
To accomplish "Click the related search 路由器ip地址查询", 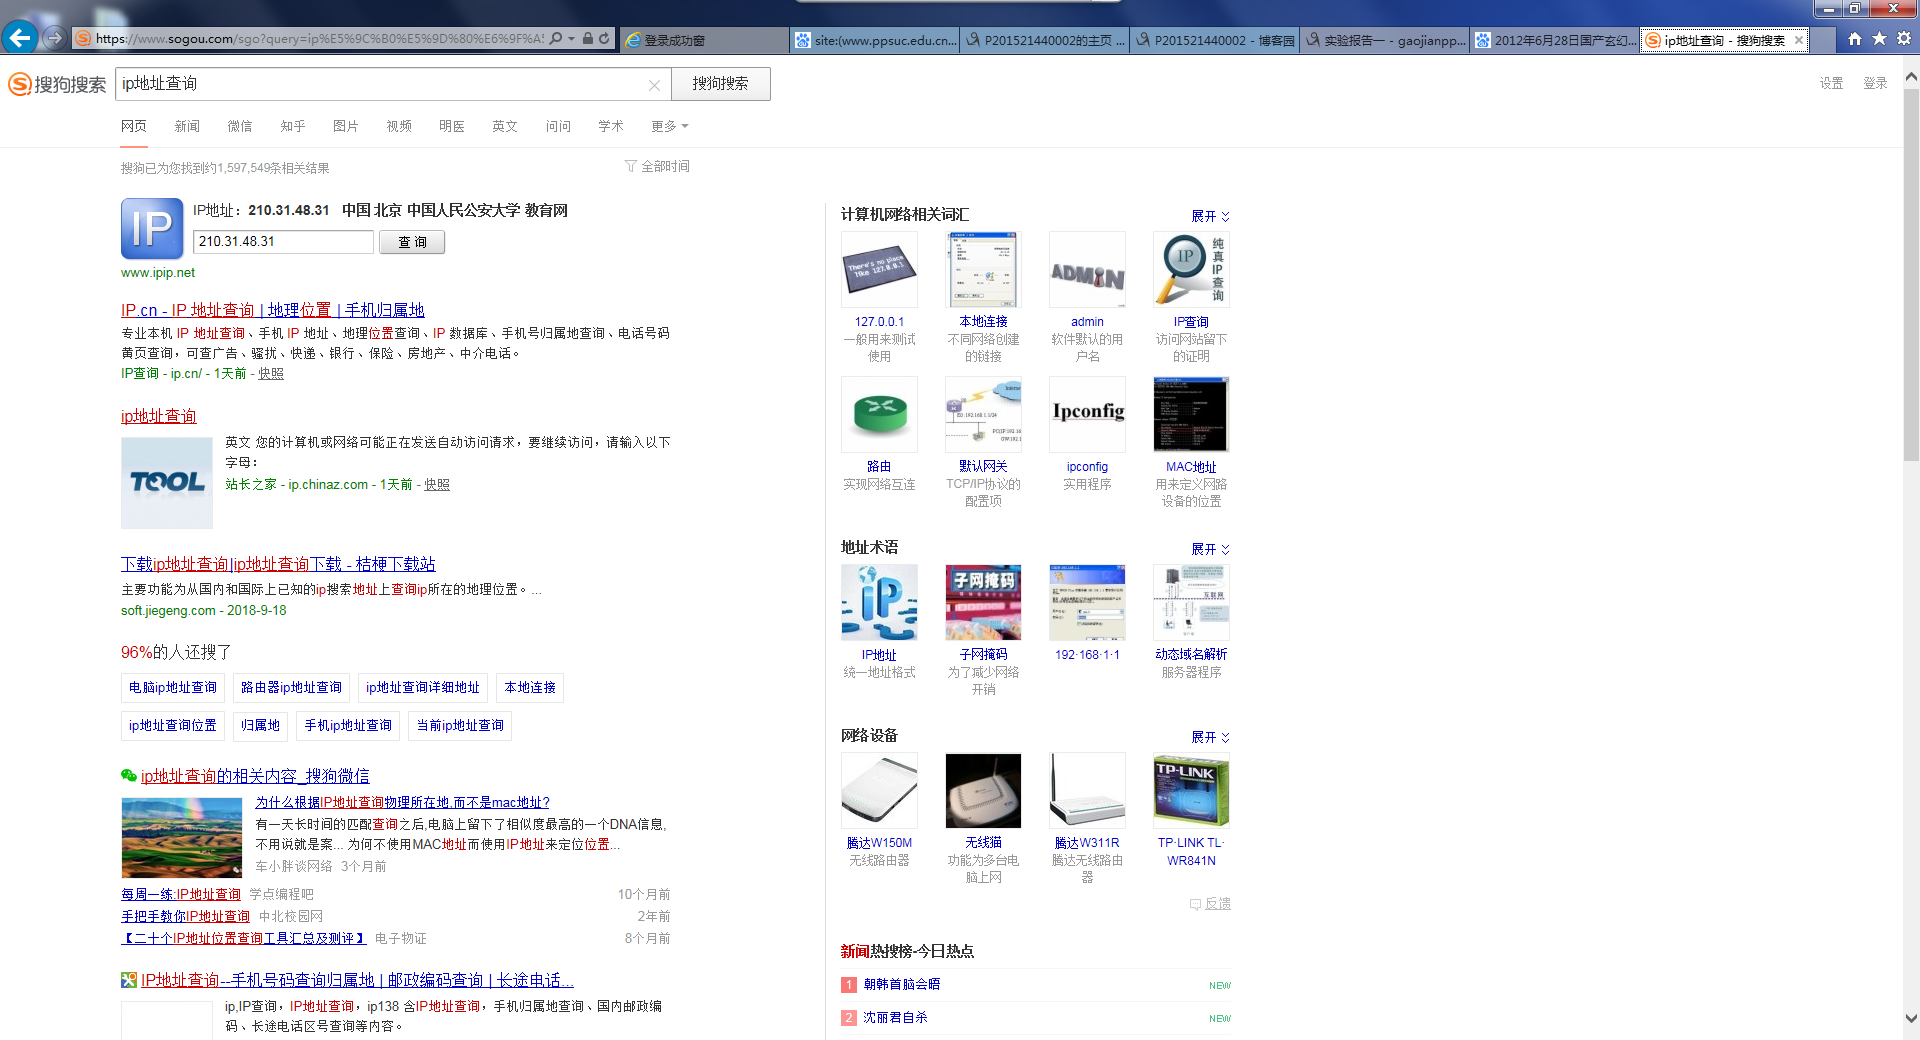I will (291, 688).
